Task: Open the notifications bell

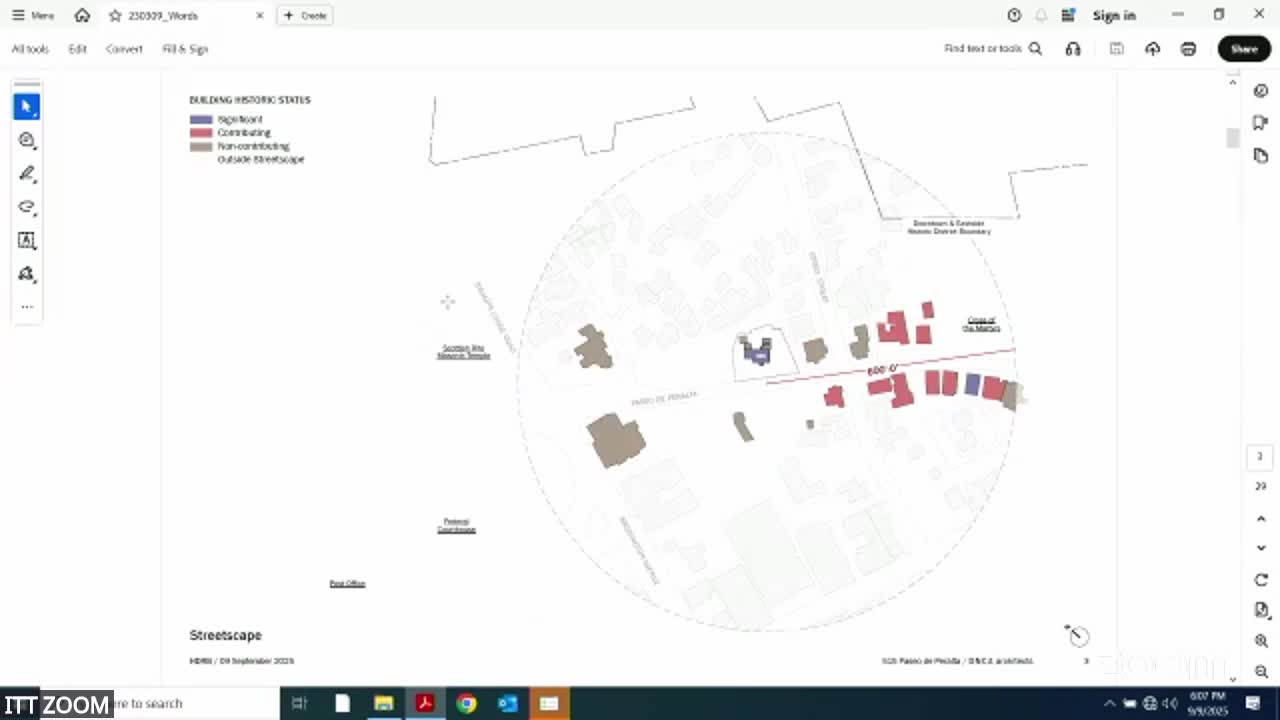Action: click(1041, 15)
